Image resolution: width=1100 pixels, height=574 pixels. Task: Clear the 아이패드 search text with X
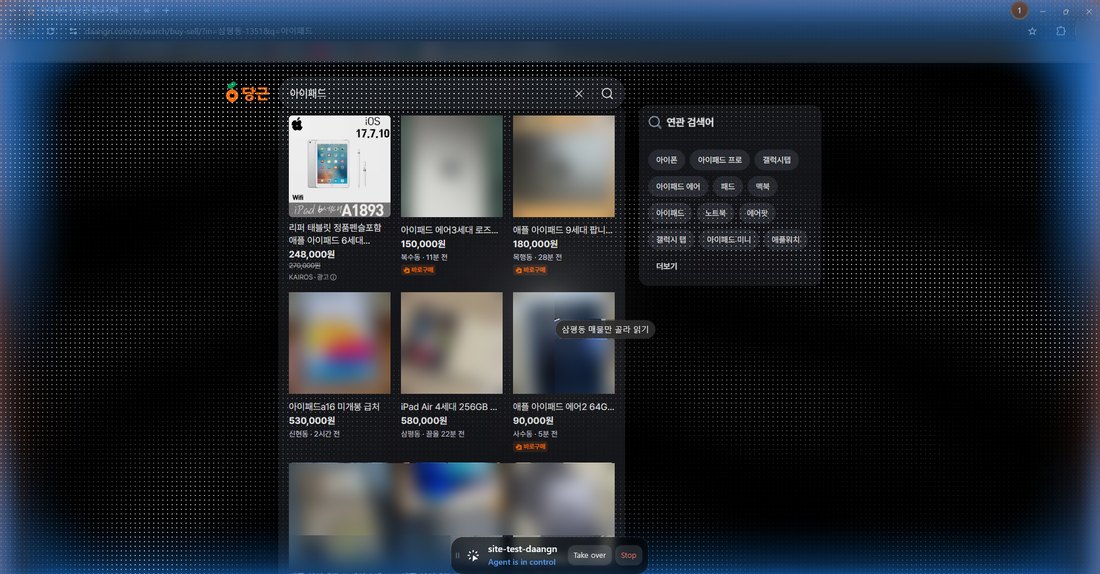tap(579, 93)
